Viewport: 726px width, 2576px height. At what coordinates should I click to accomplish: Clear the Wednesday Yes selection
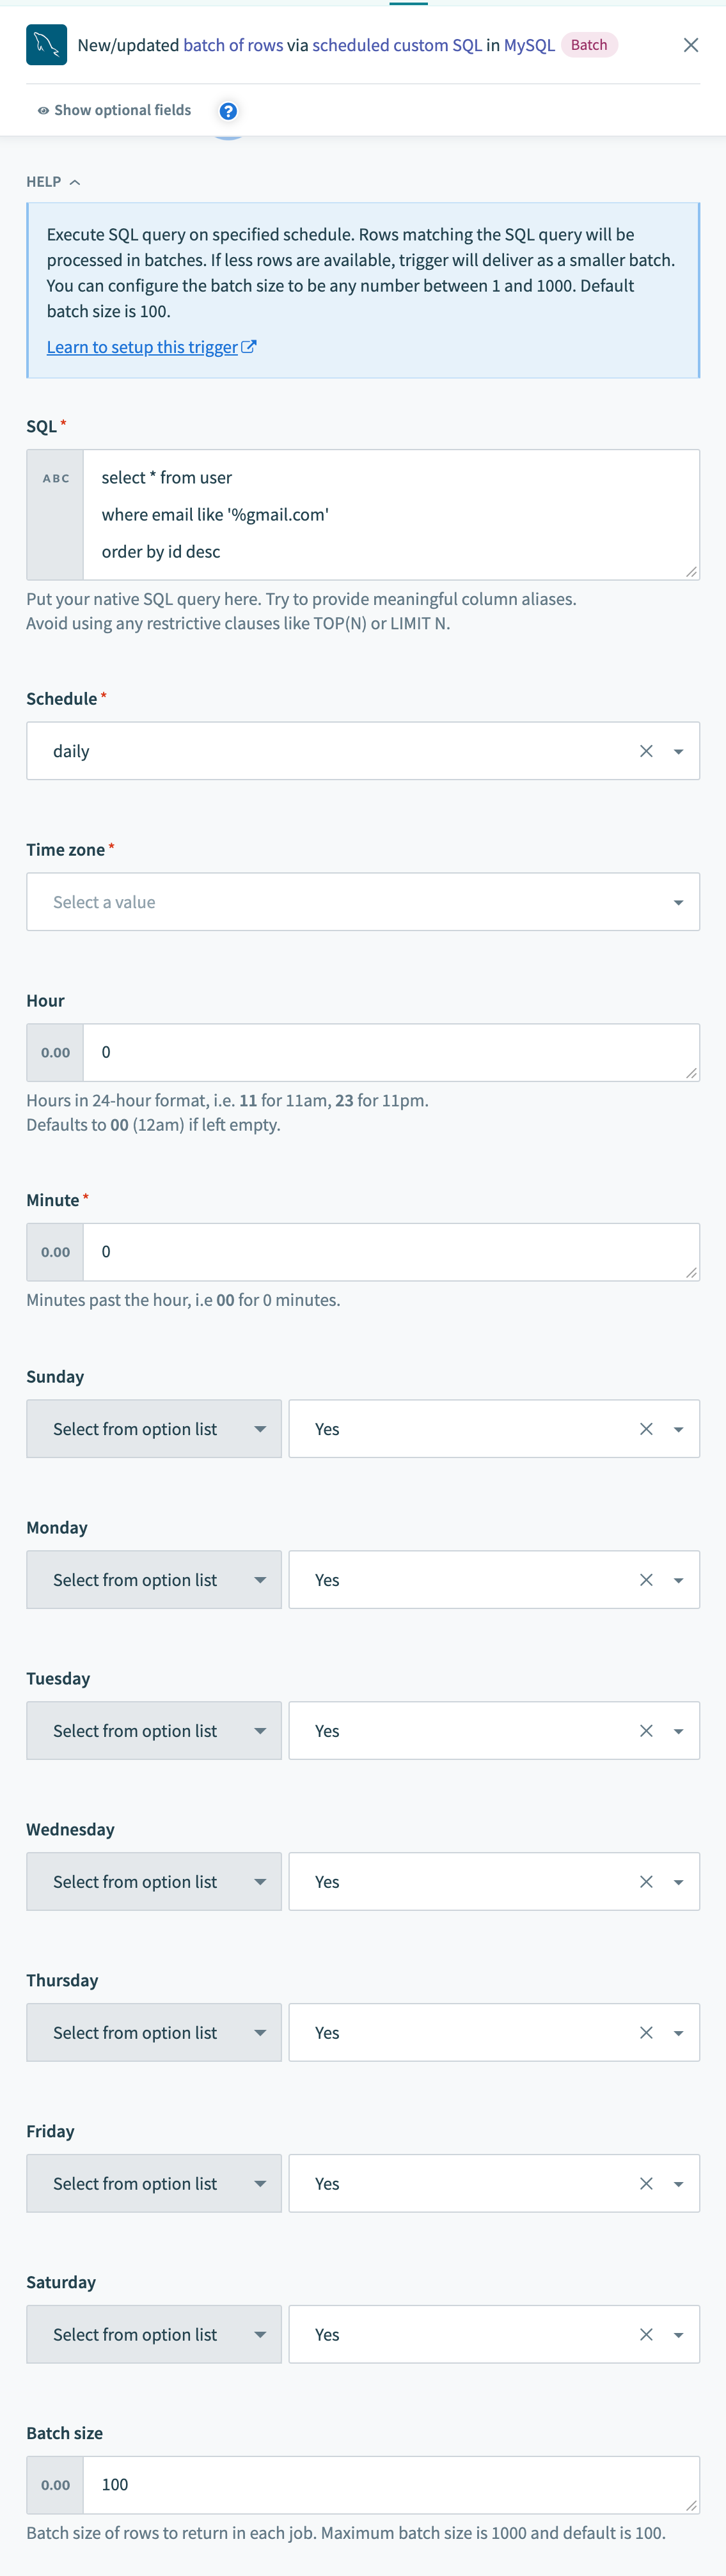646,1882
